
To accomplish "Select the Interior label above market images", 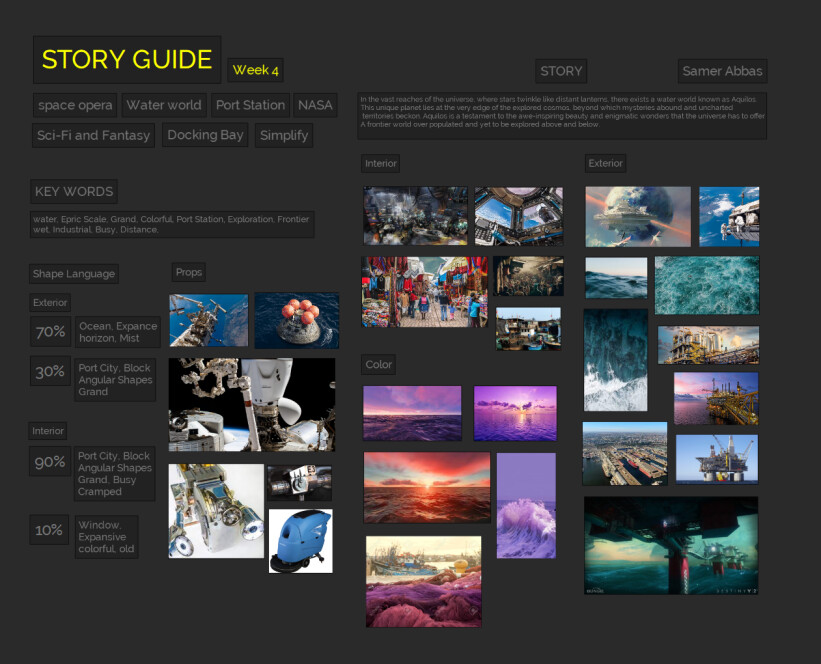I will [x=381, y=163].
